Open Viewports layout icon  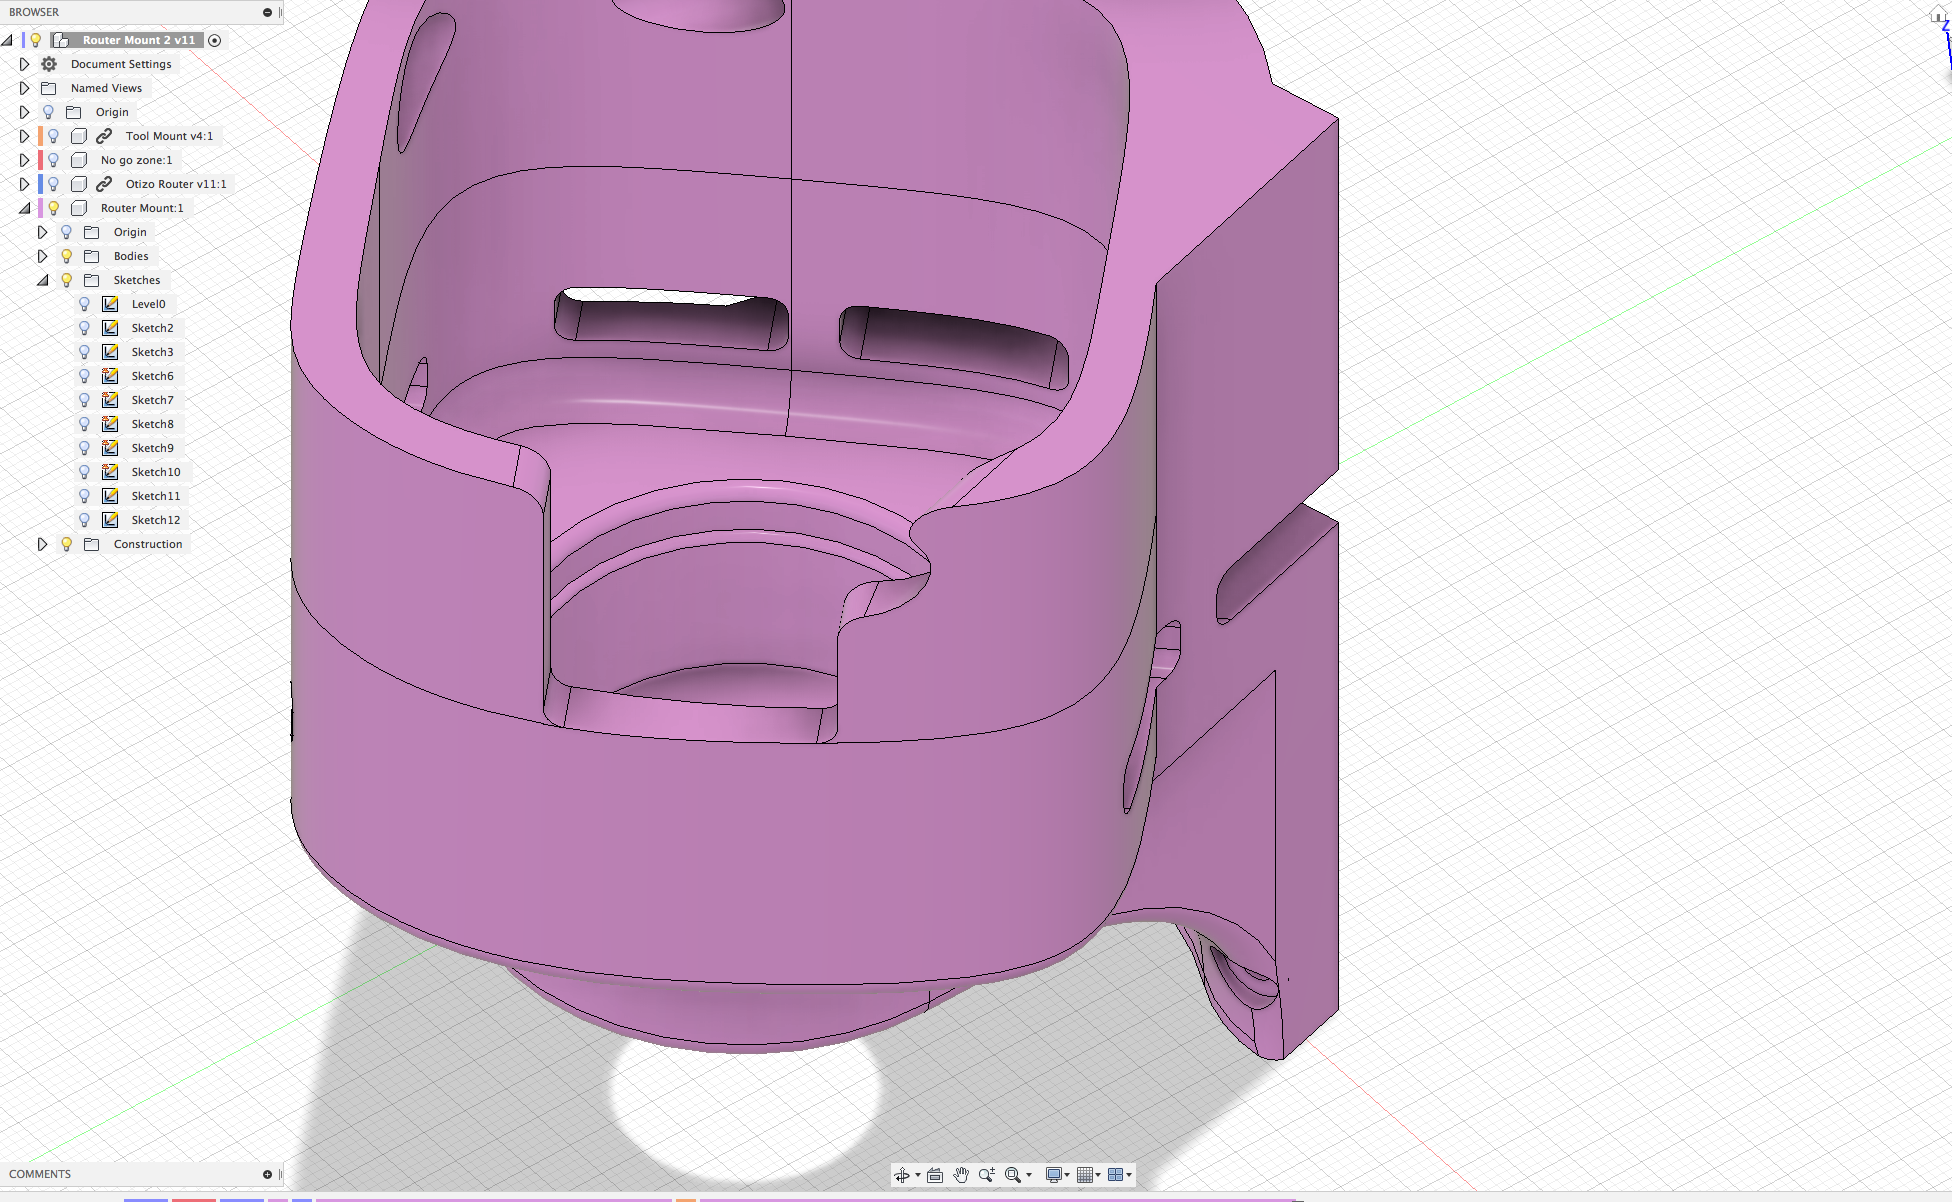(x=1116, y=1175)
